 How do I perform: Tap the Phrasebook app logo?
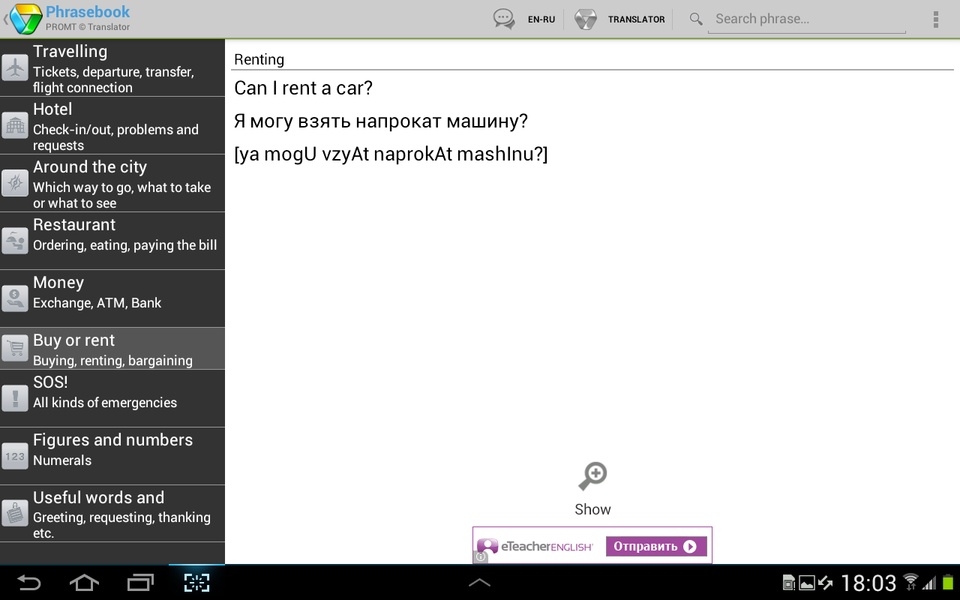coord(26,19)
